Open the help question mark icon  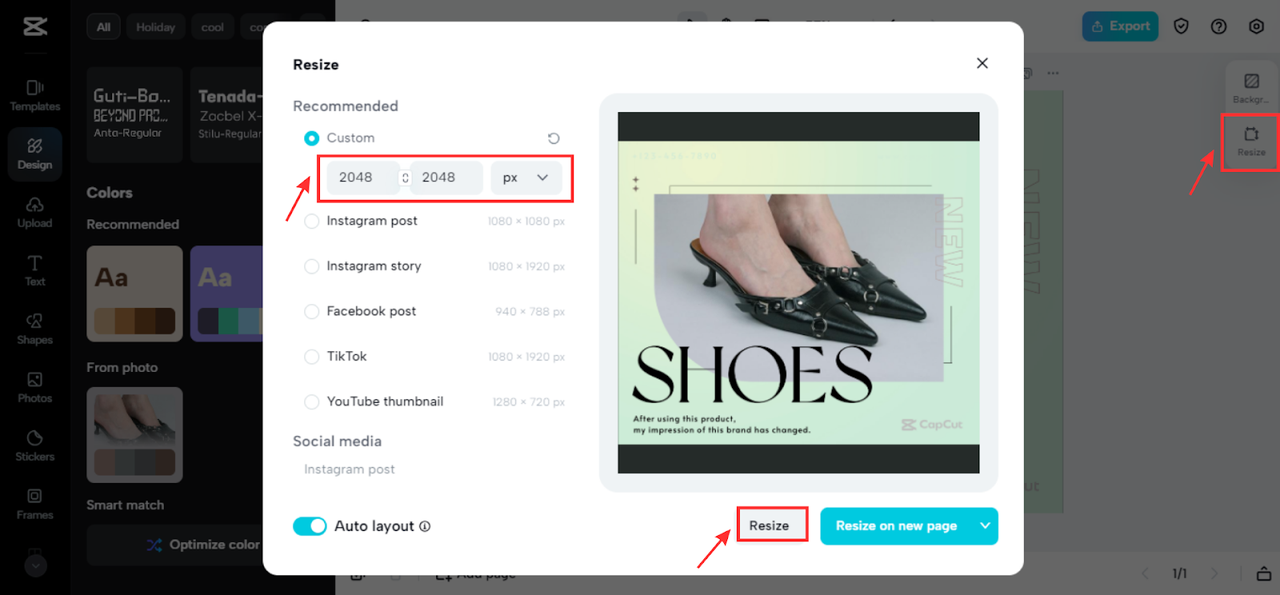[1219, 26]
